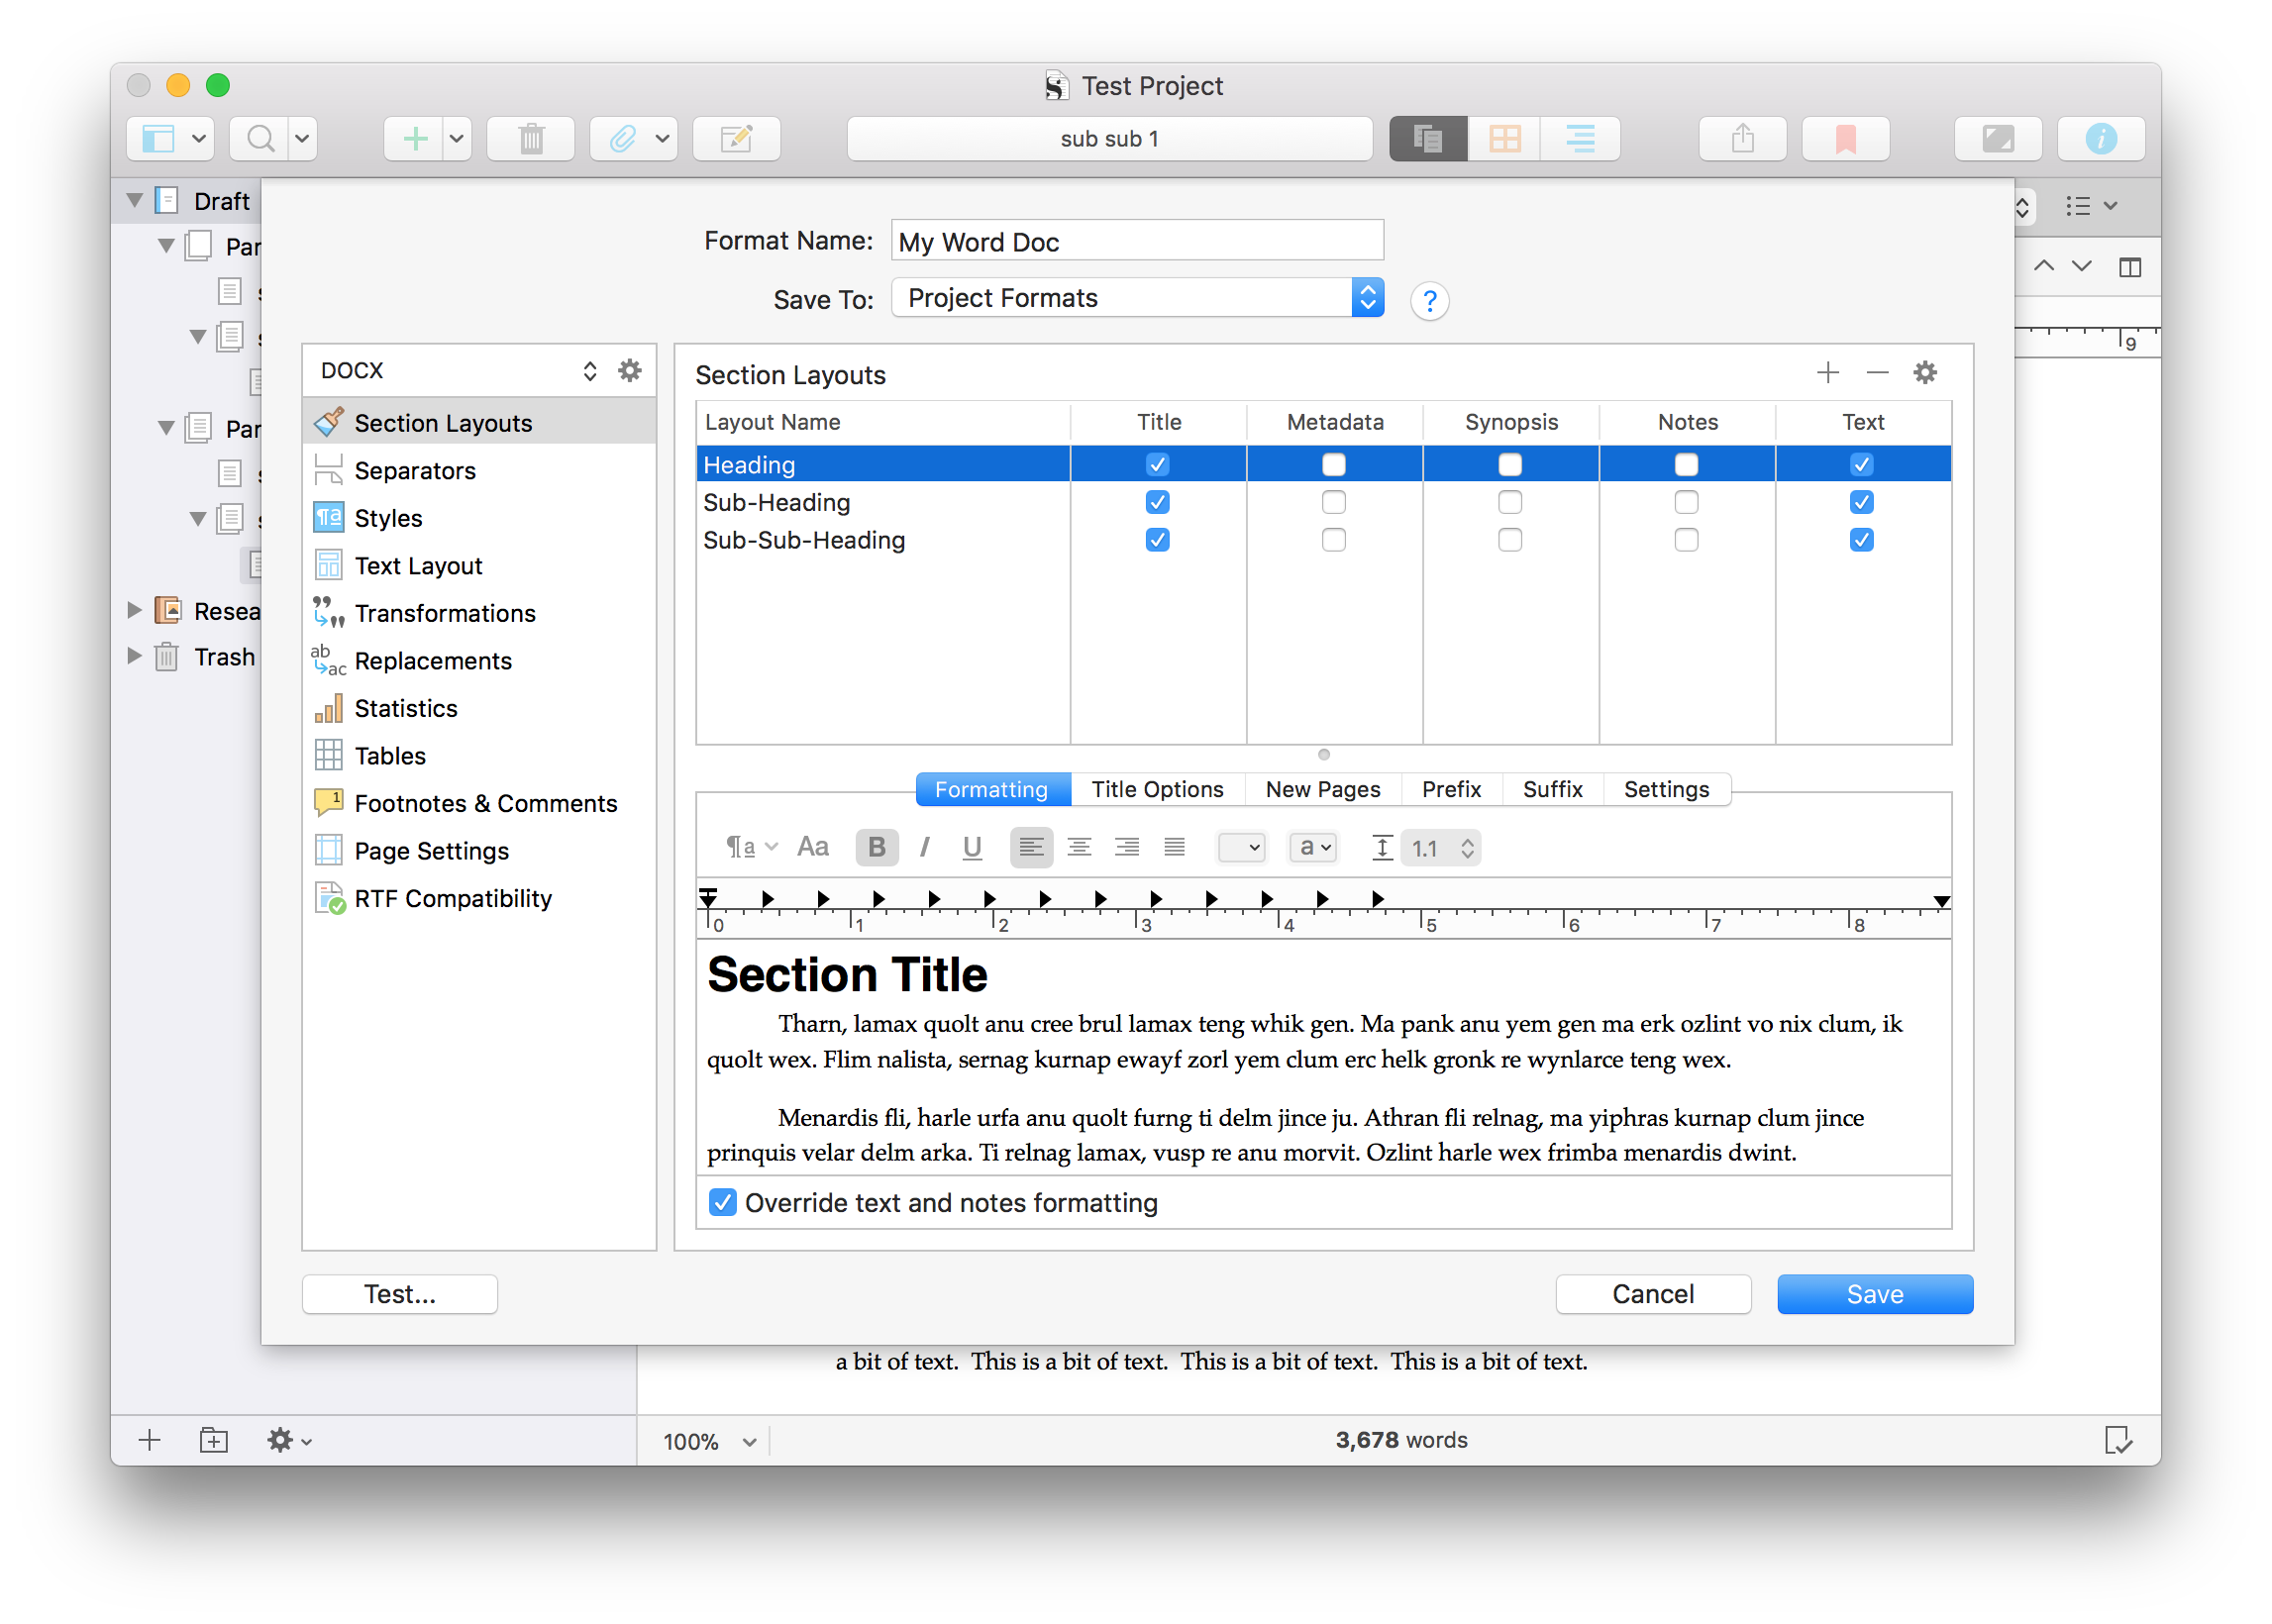
Task: Open the text color picker control
Action: pyautogui.click(x=1241, y=848)
